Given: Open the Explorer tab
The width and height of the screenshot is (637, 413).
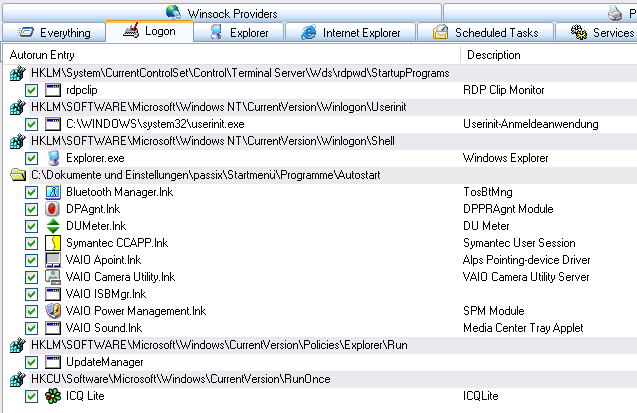Looking at the screenshot, I should [x=239, y=32].
